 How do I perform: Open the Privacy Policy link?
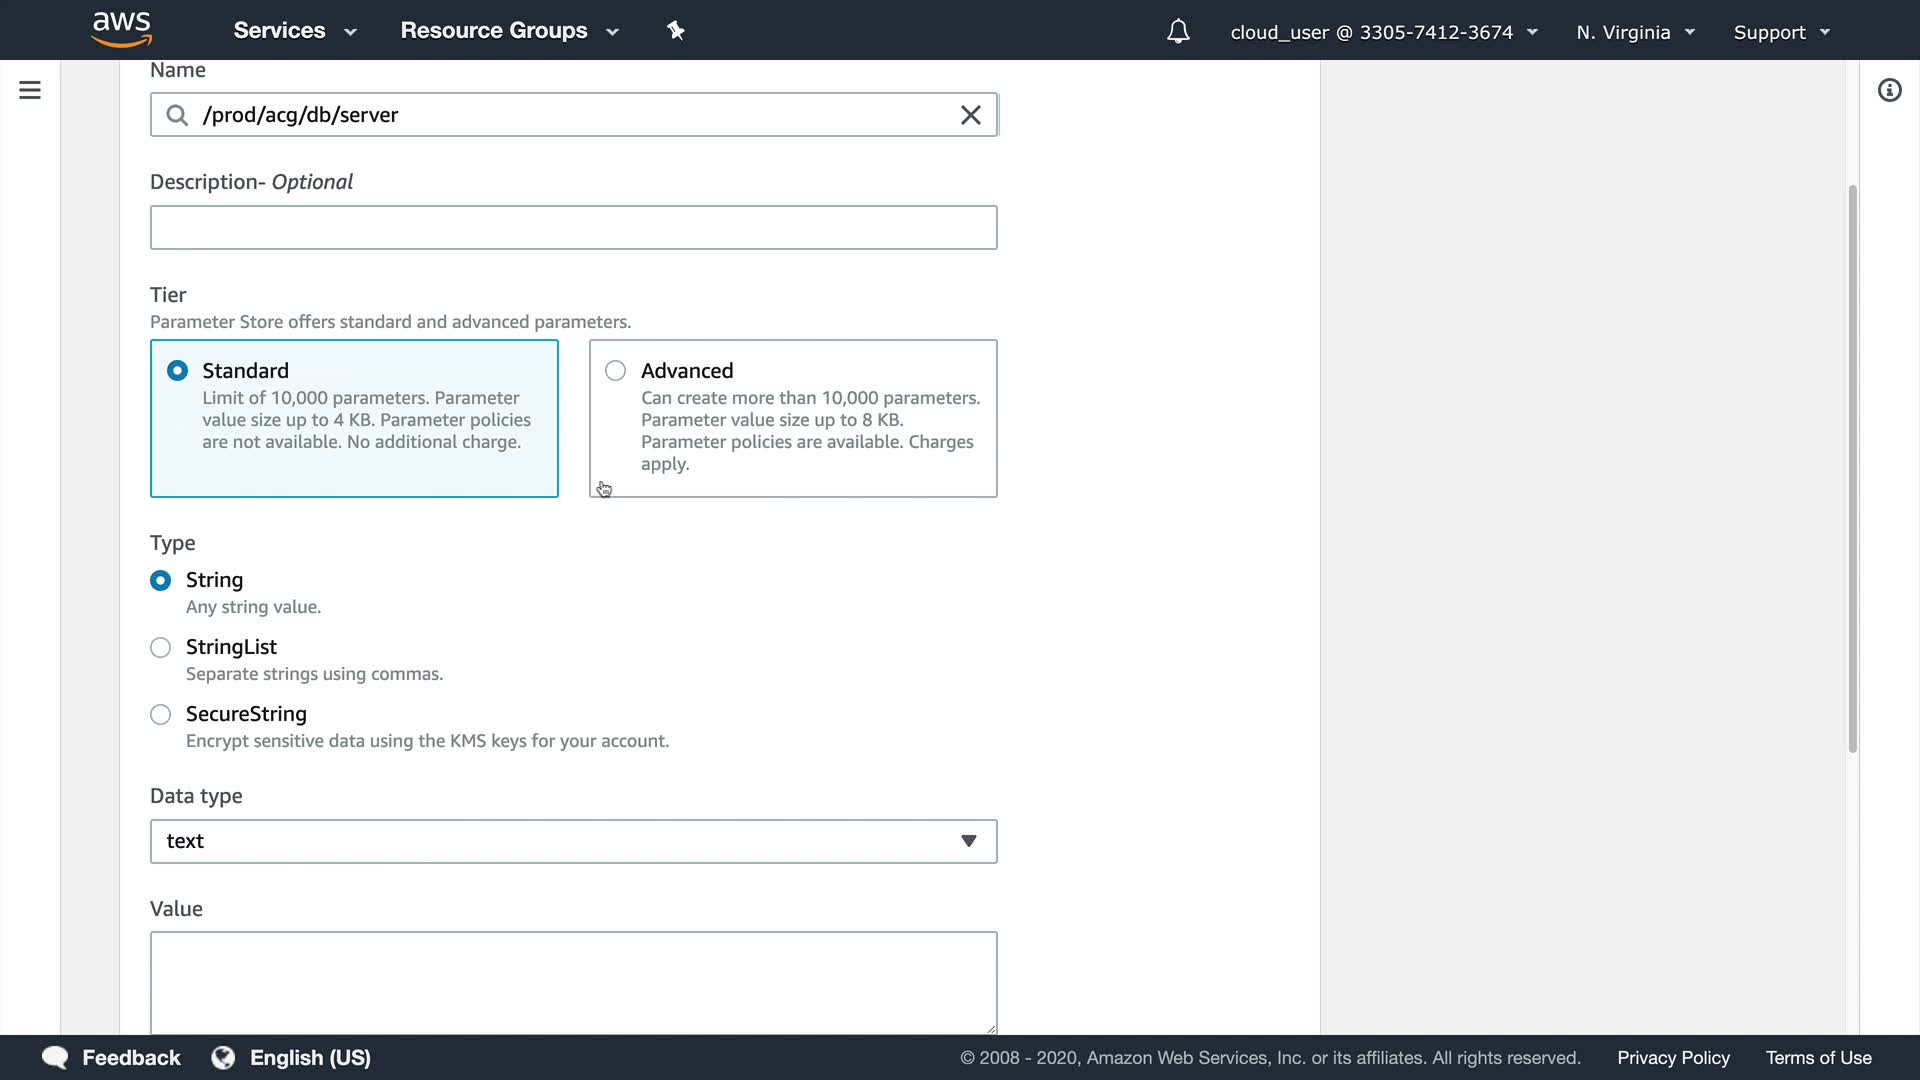[x=1673, y=1057]
